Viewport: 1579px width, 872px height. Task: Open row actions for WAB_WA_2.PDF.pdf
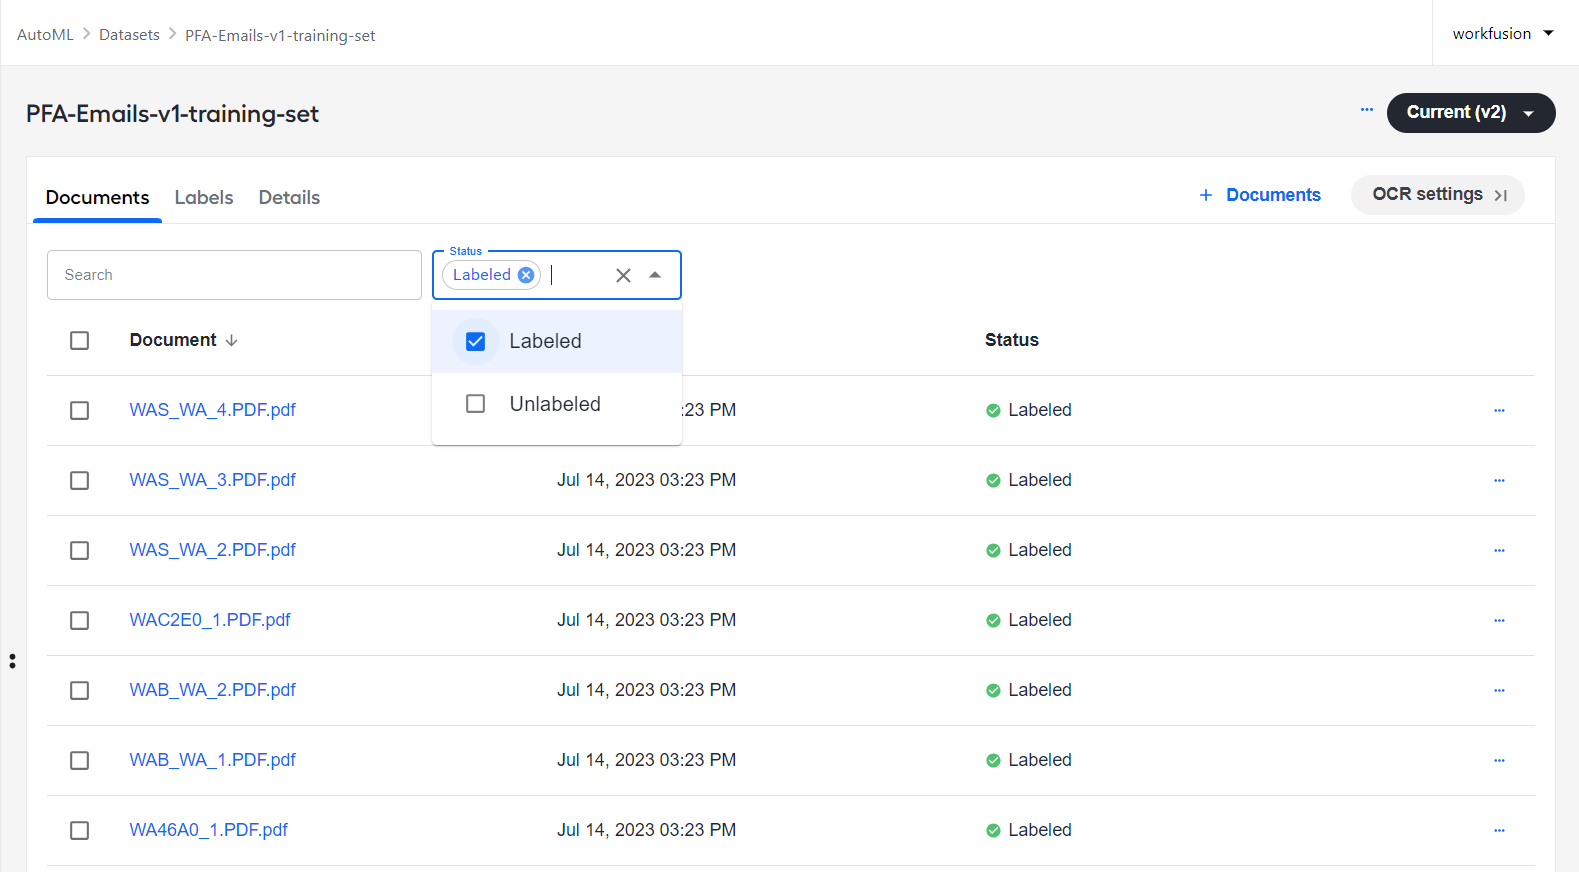[1499, 690]
